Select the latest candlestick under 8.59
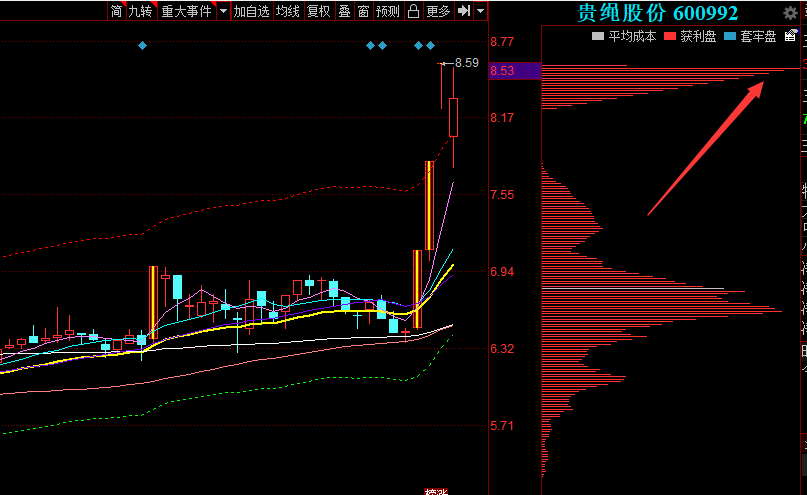This screenshot has width=807, height=495. [x=453, y=117]
